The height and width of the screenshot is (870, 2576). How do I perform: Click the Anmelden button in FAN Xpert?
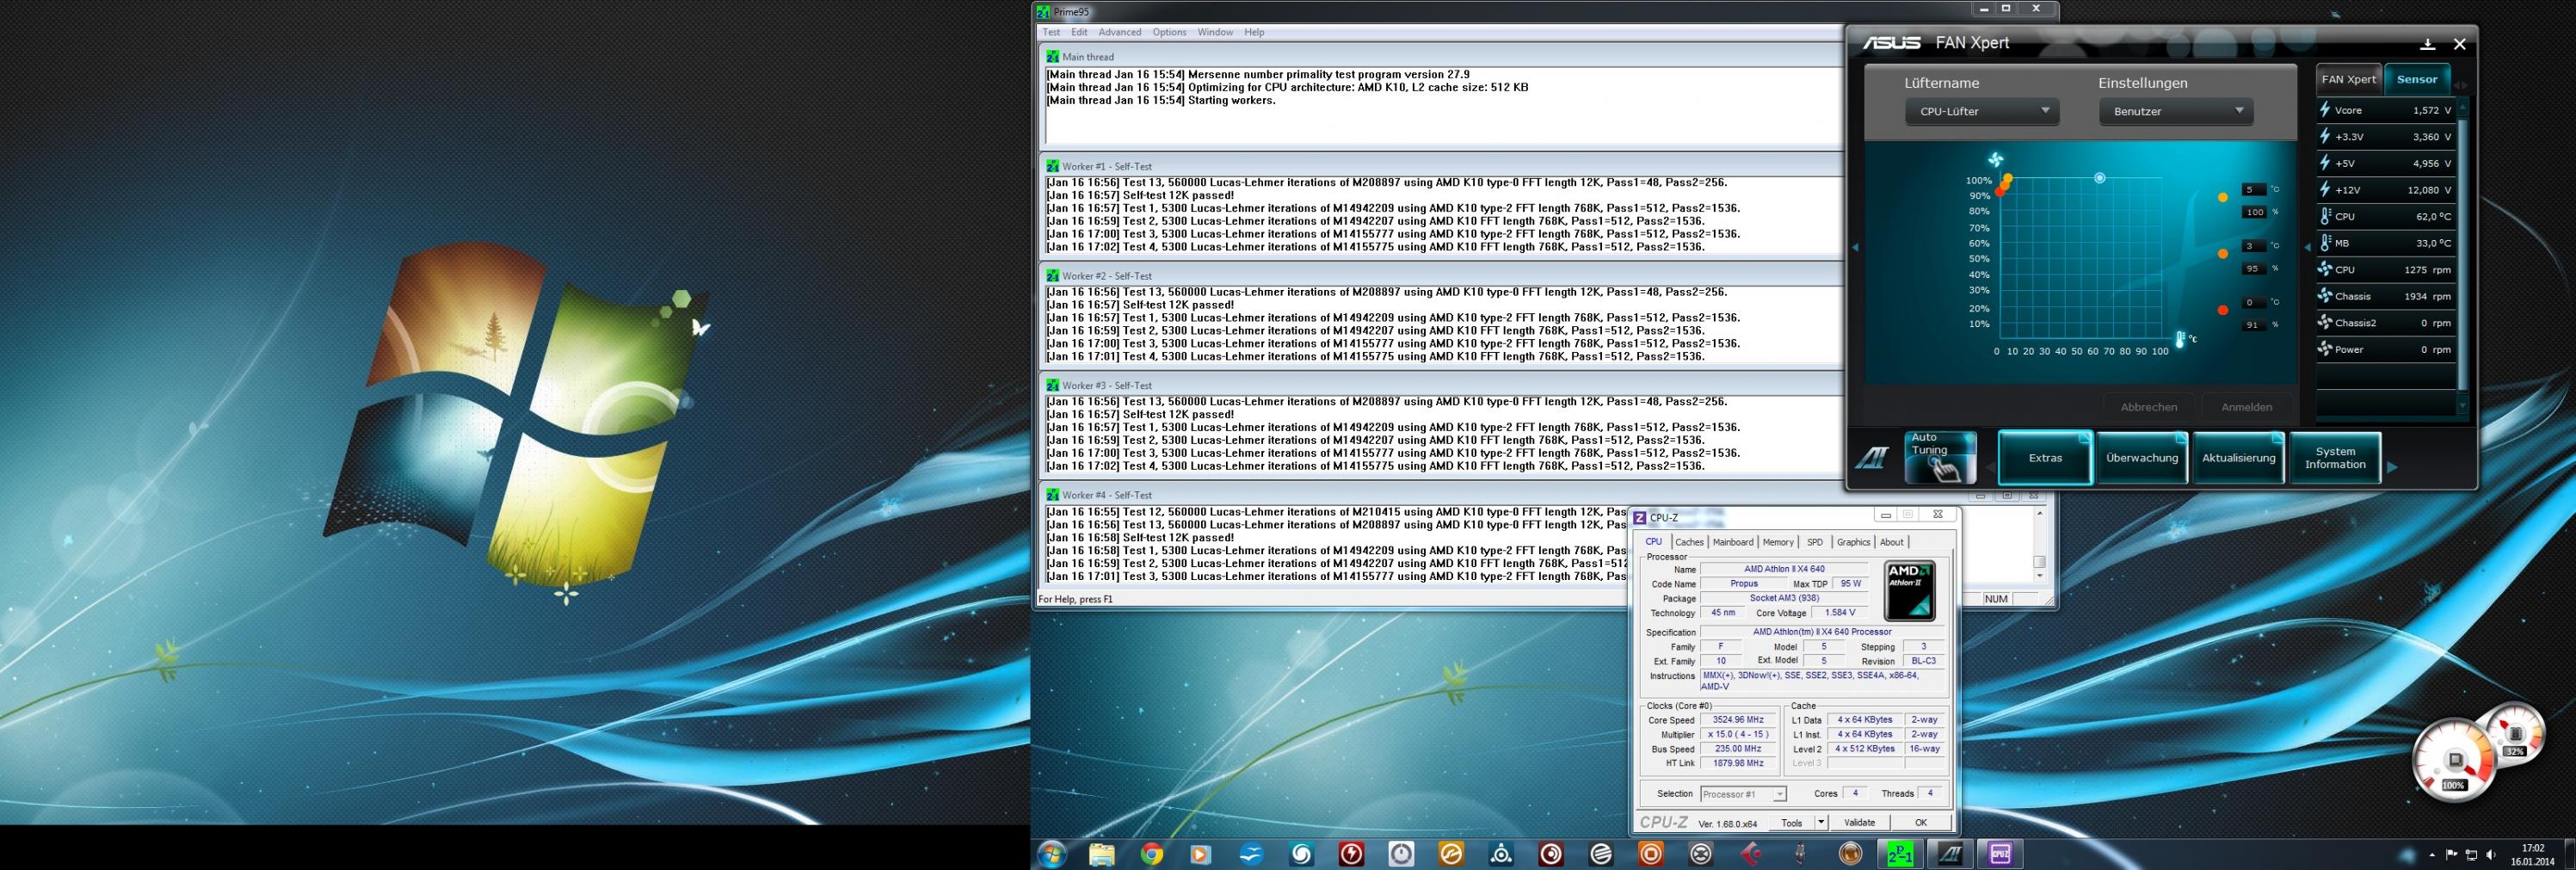pyautogui.click(x=2247, y=407)
